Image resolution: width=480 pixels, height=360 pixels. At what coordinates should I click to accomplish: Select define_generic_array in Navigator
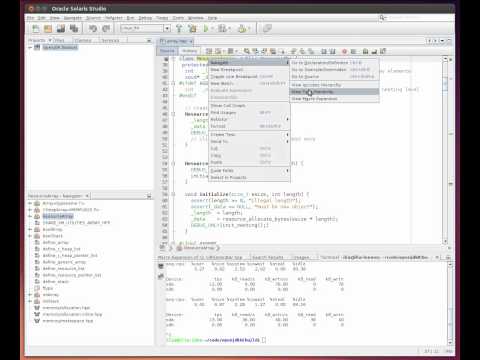click(64, 262)
